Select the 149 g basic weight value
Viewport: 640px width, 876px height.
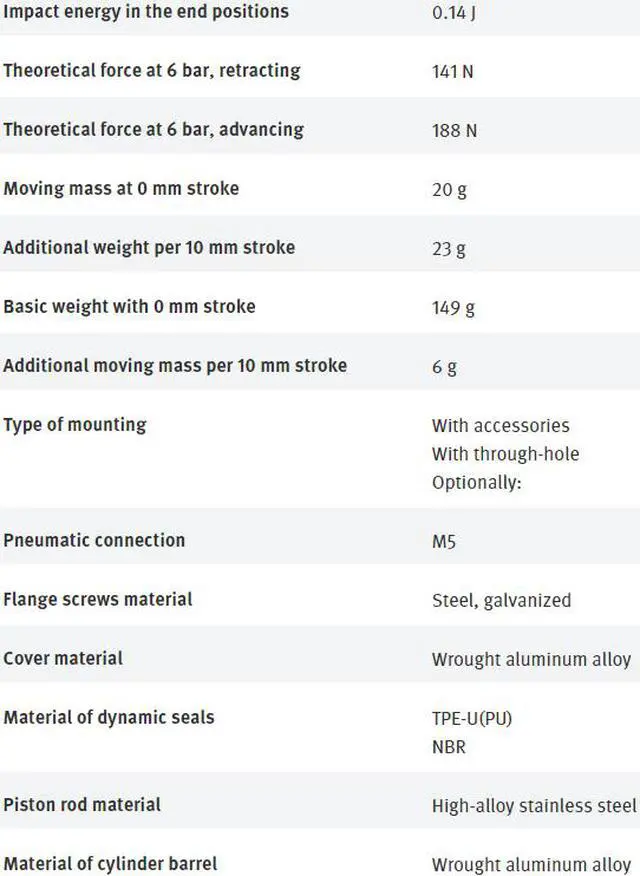tap(453, 307)
